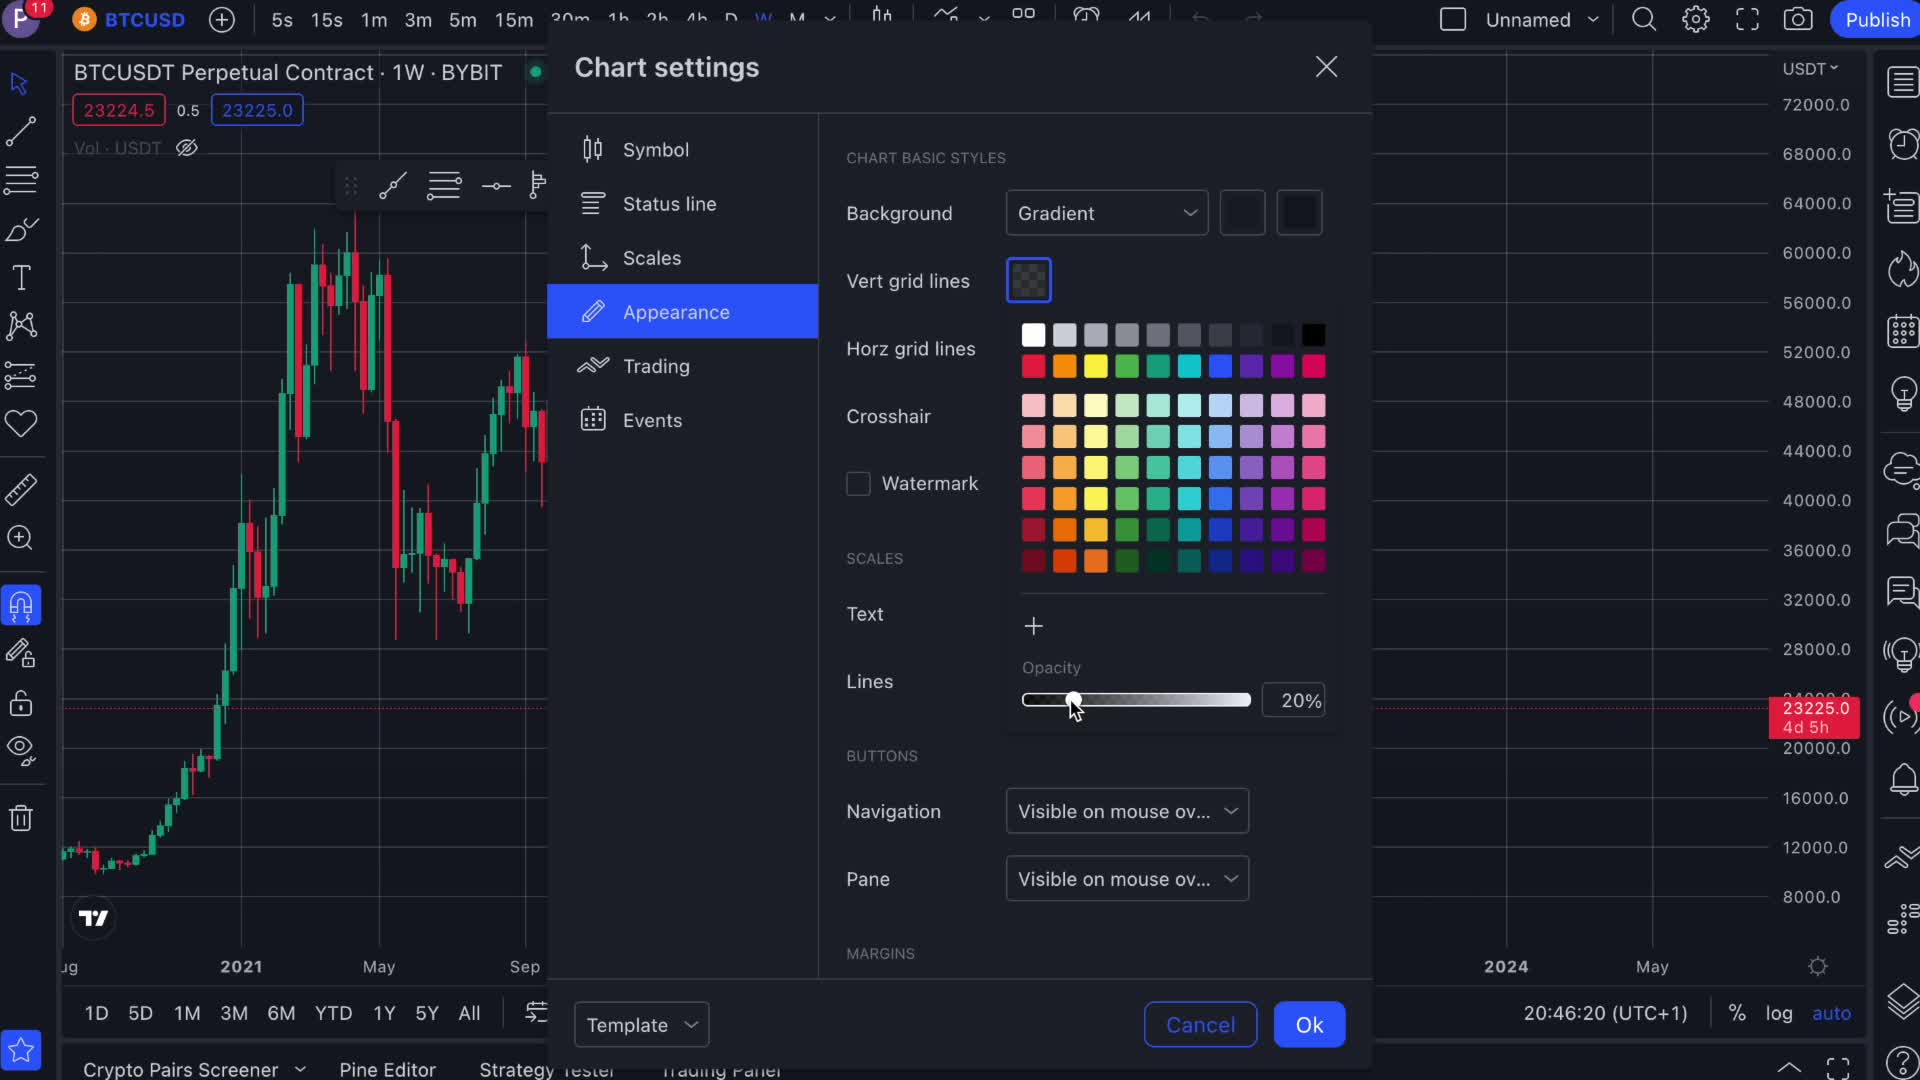
Task: Select the trend line drawing tool
Action: click(20, 131)
